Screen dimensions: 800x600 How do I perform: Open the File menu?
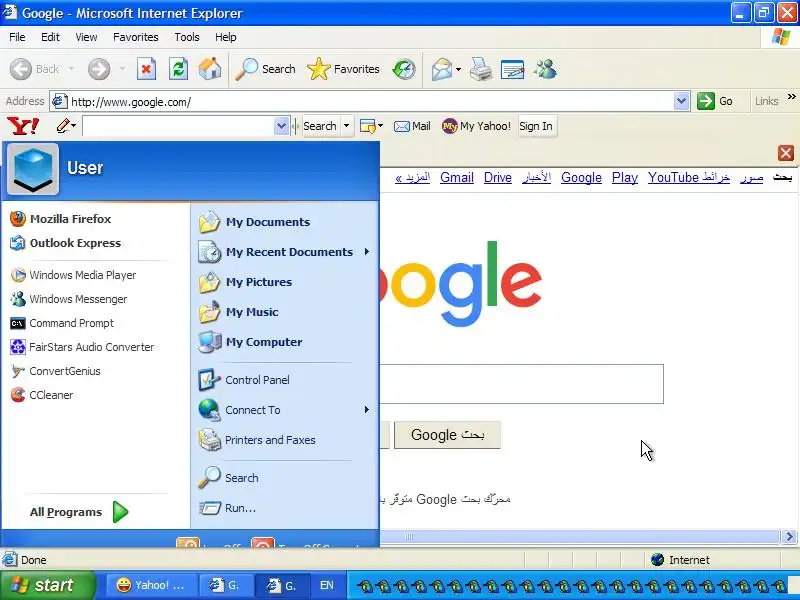pyautogui.click(x=17, y=37)
